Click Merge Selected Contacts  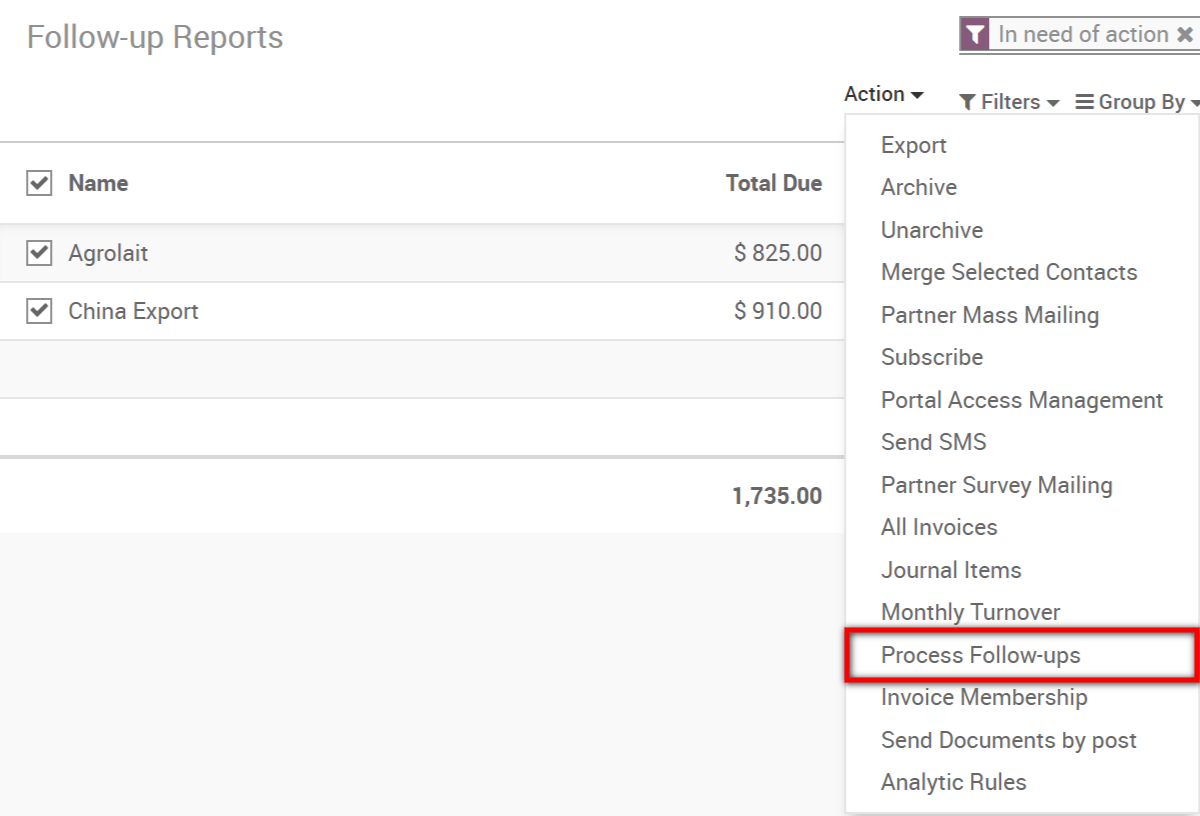[x=1008, y=272]
